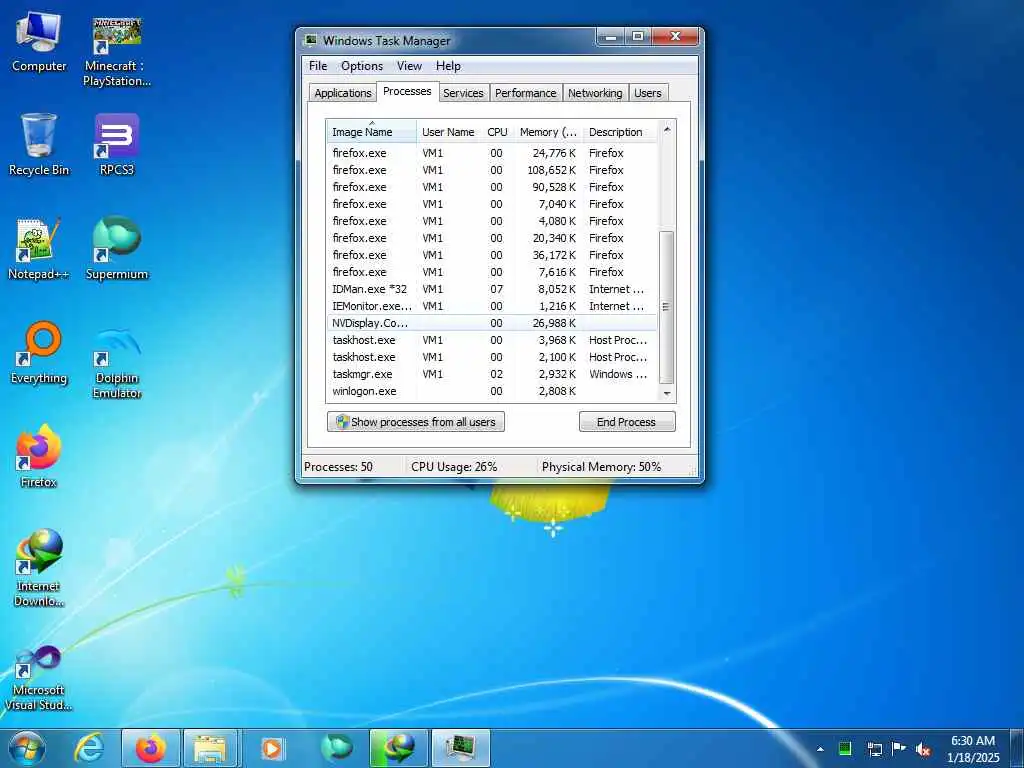Sort by the CPU column header
Viewport: 1024px width, 768px height.
(x=498, y=131)
